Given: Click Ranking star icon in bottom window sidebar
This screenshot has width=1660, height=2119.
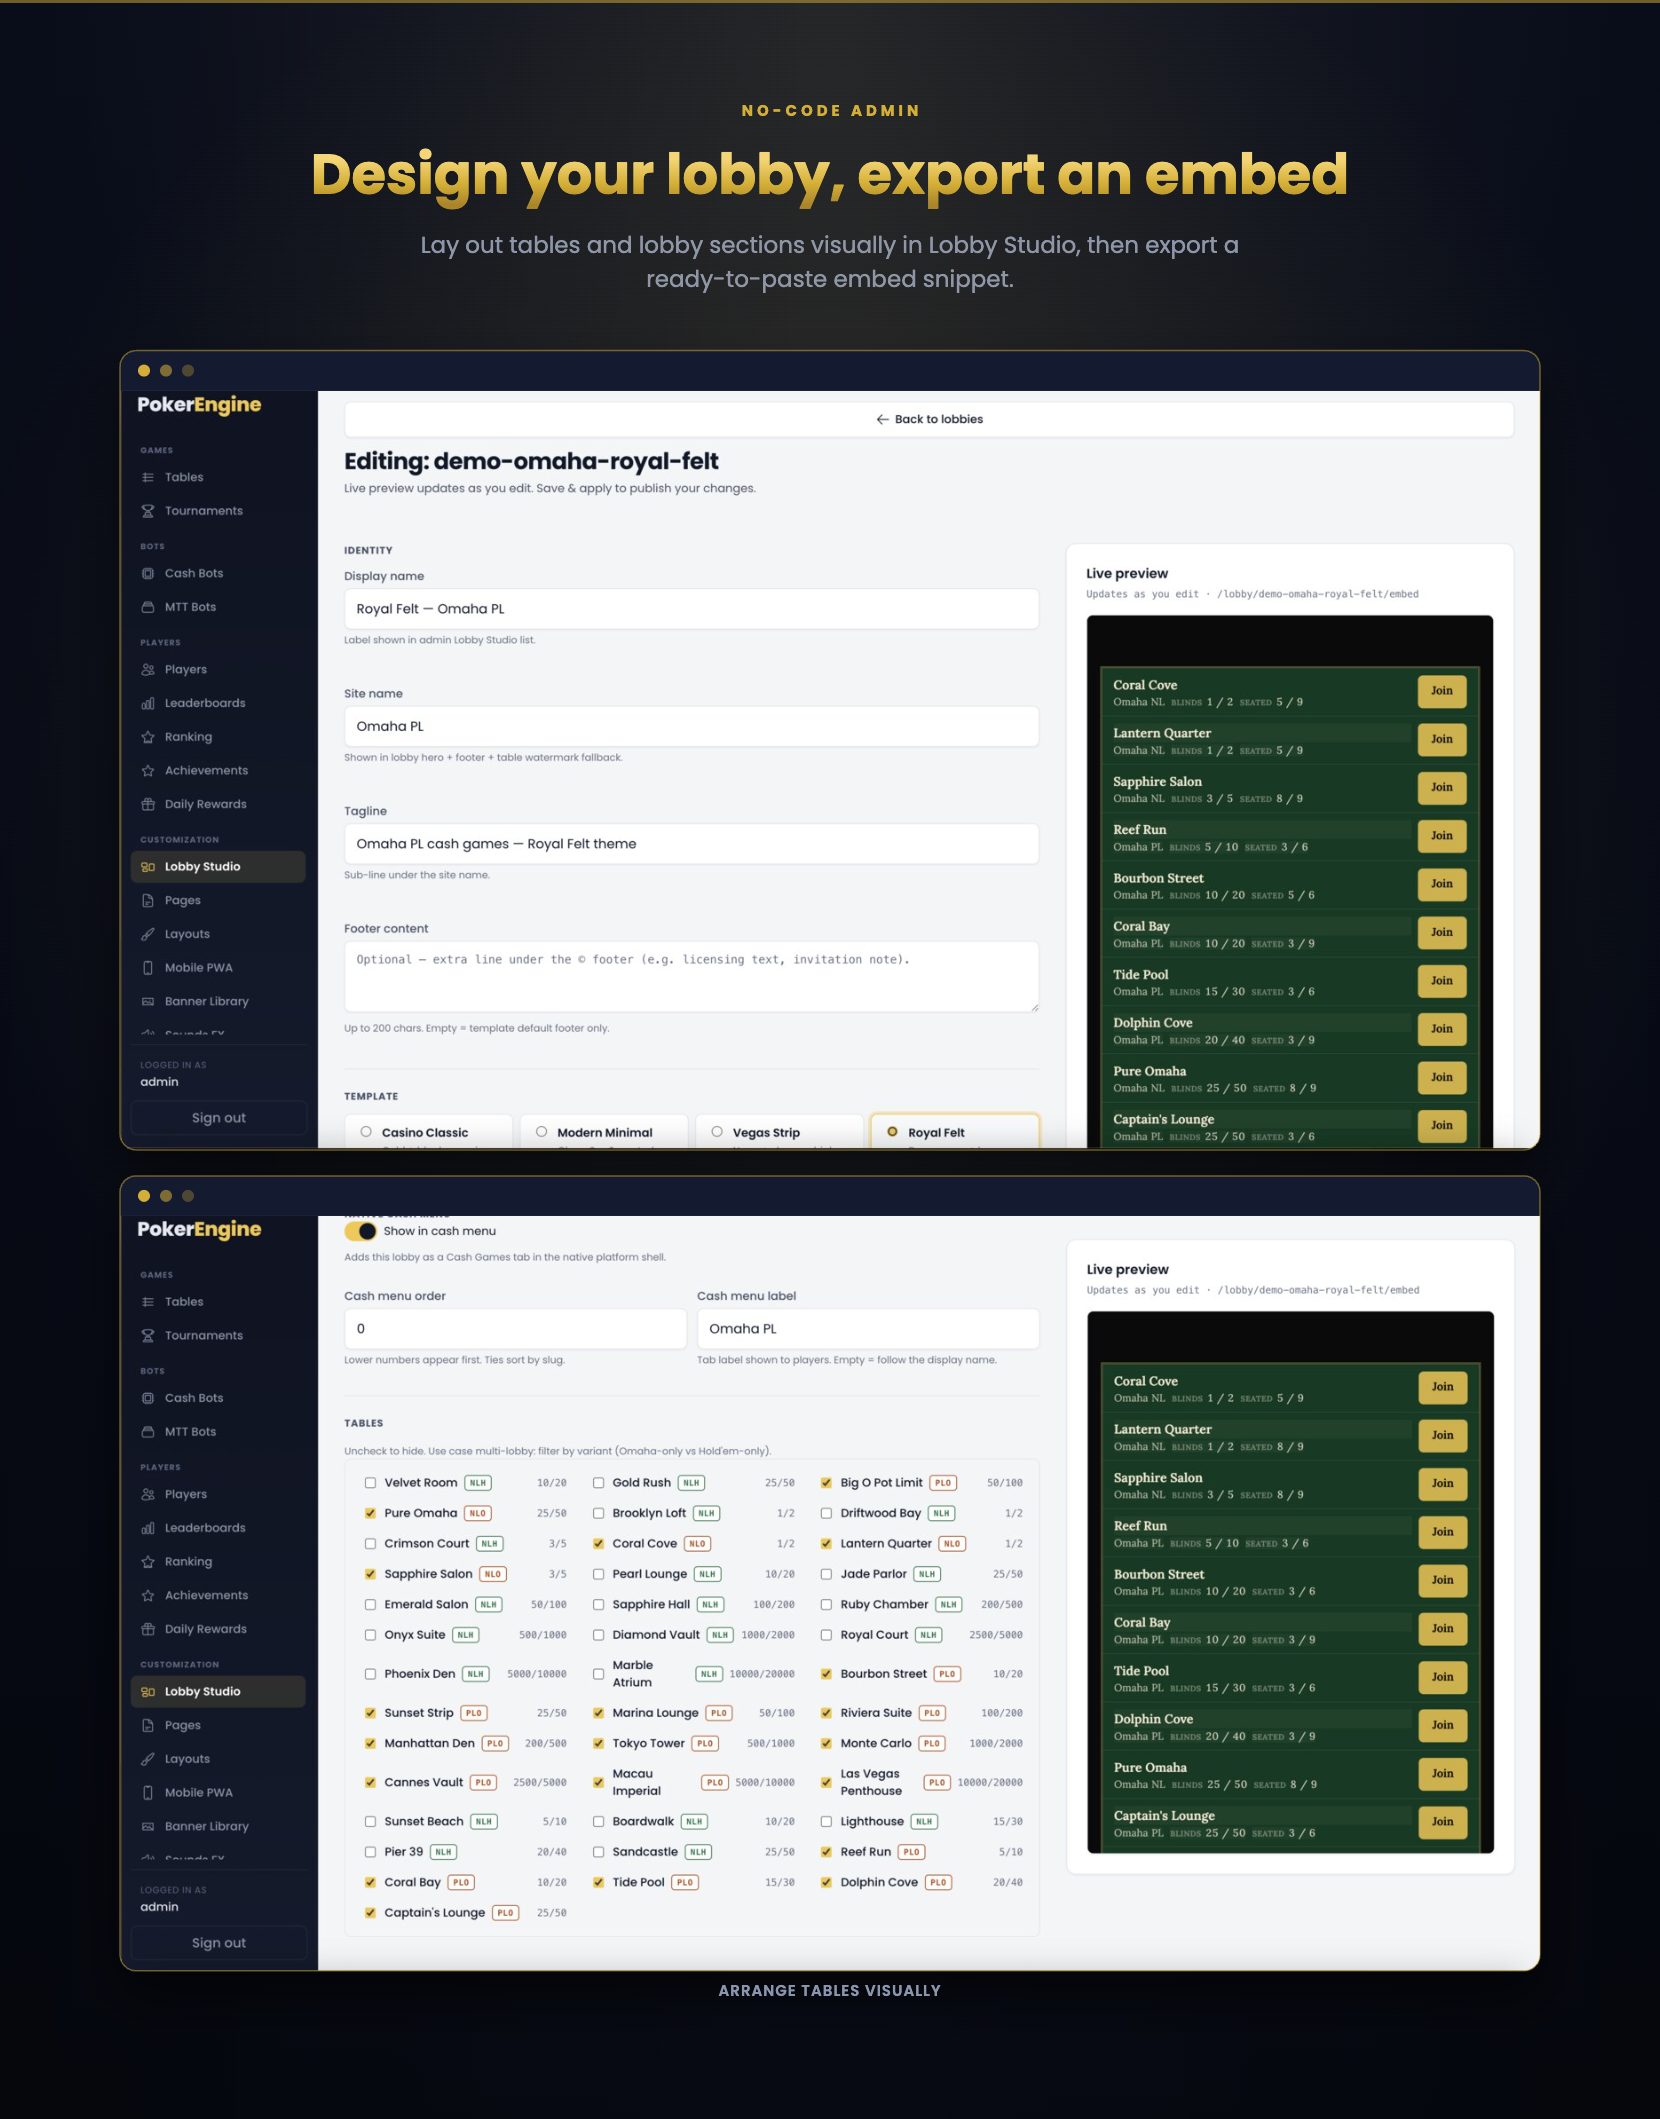Looking at the screenshot, I should pos(148,1562).
